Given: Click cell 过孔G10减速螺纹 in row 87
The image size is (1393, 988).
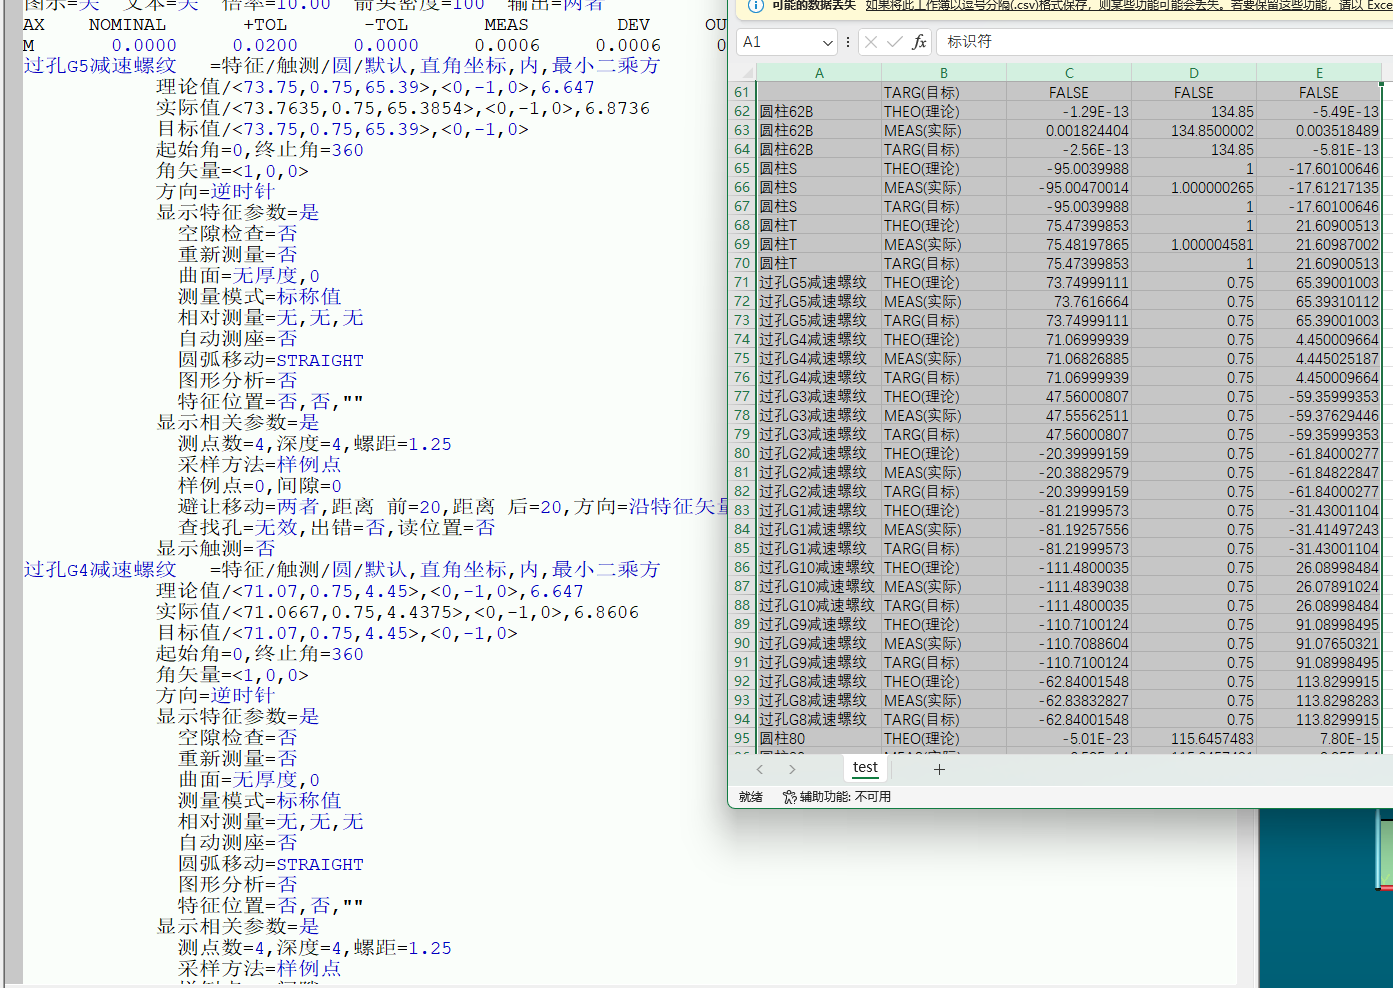Looking at the screenshot, I should click(x=819, y=586).
